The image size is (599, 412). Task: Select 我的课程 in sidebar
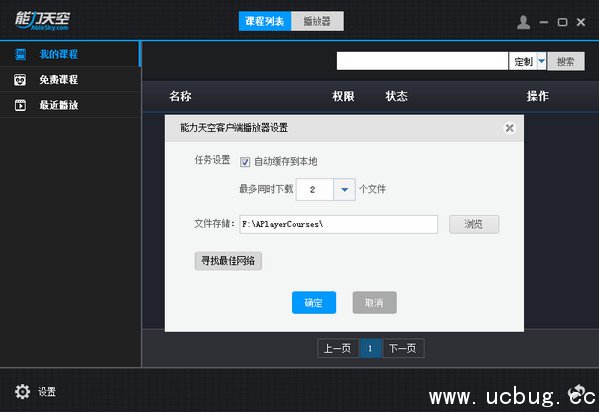[70, 54]
